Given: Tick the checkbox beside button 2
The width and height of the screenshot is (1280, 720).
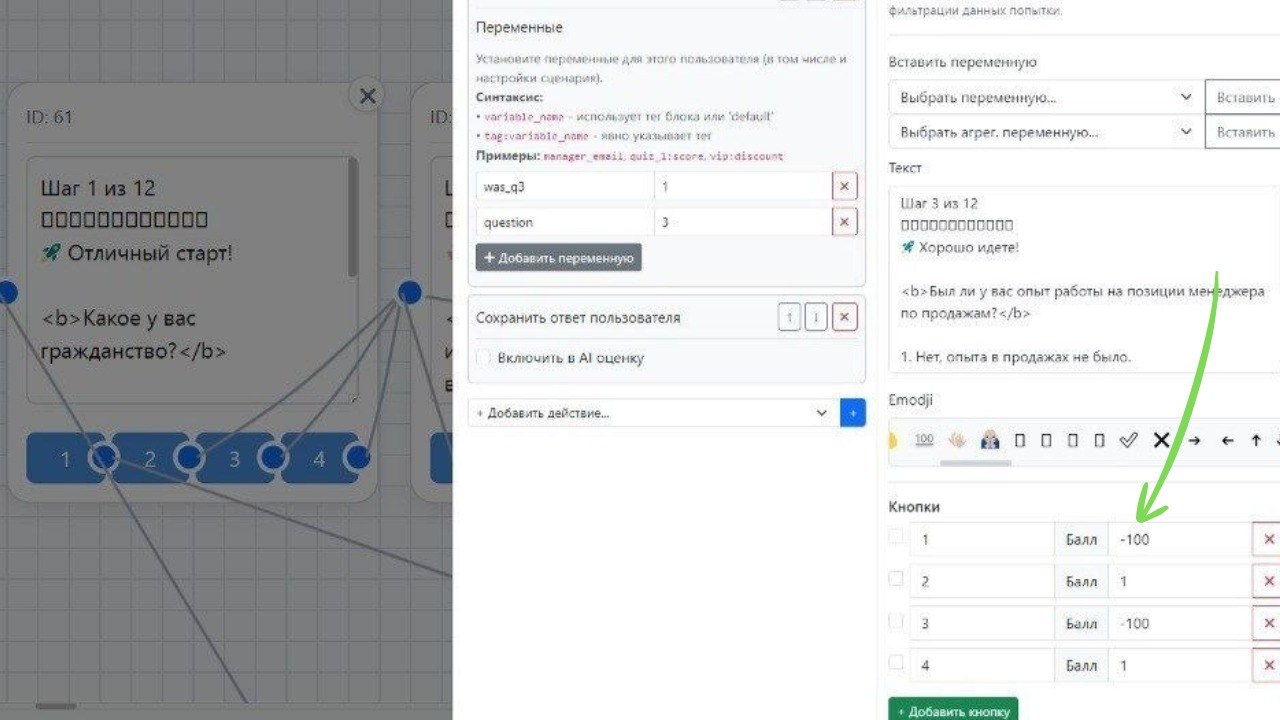Looking at the screenshot, I should [x=896, y=578].
